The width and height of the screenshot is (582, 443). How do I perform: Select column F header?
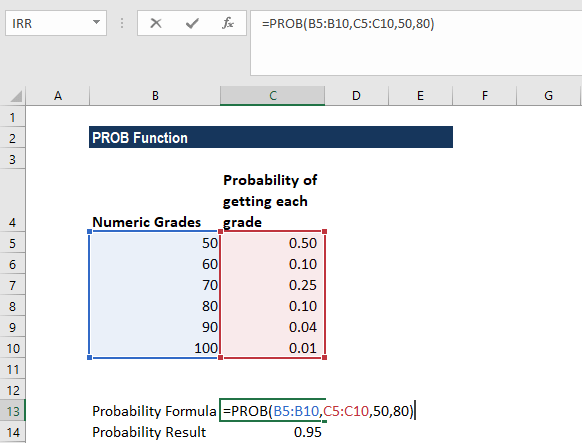[x=484, y=96]
